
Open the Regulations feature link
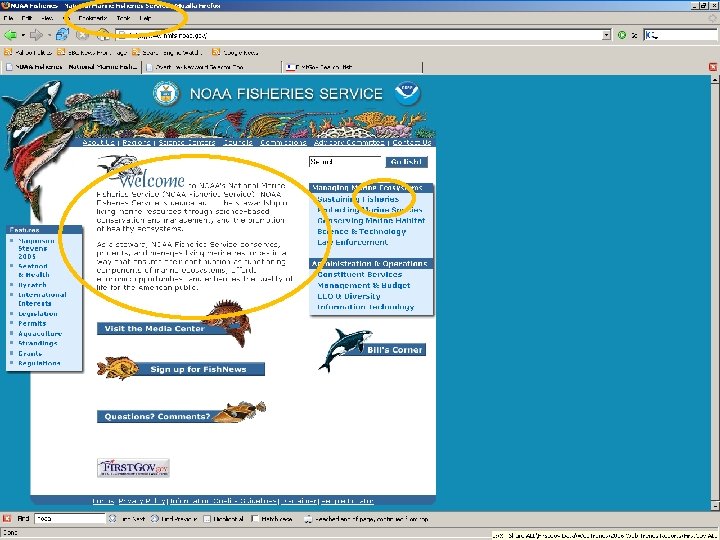[x=39, y=363]
